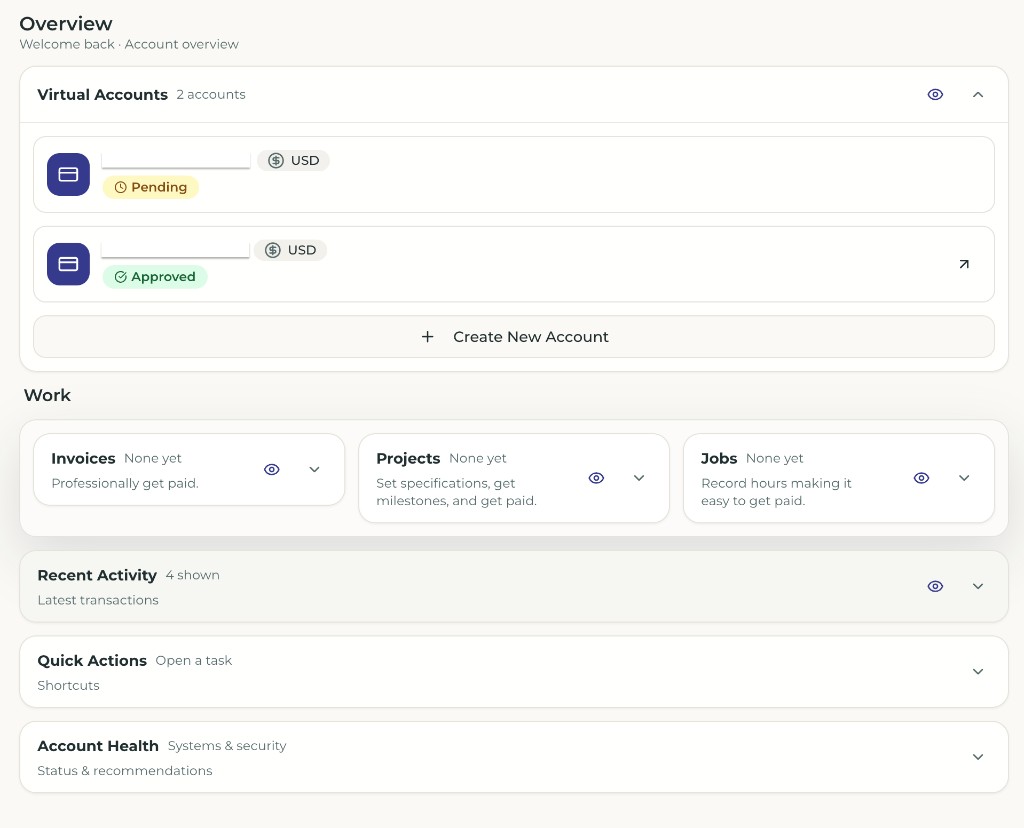Click the '2 accounts' count label
The width and height of the screenshot is (1024, 828).
211,95
